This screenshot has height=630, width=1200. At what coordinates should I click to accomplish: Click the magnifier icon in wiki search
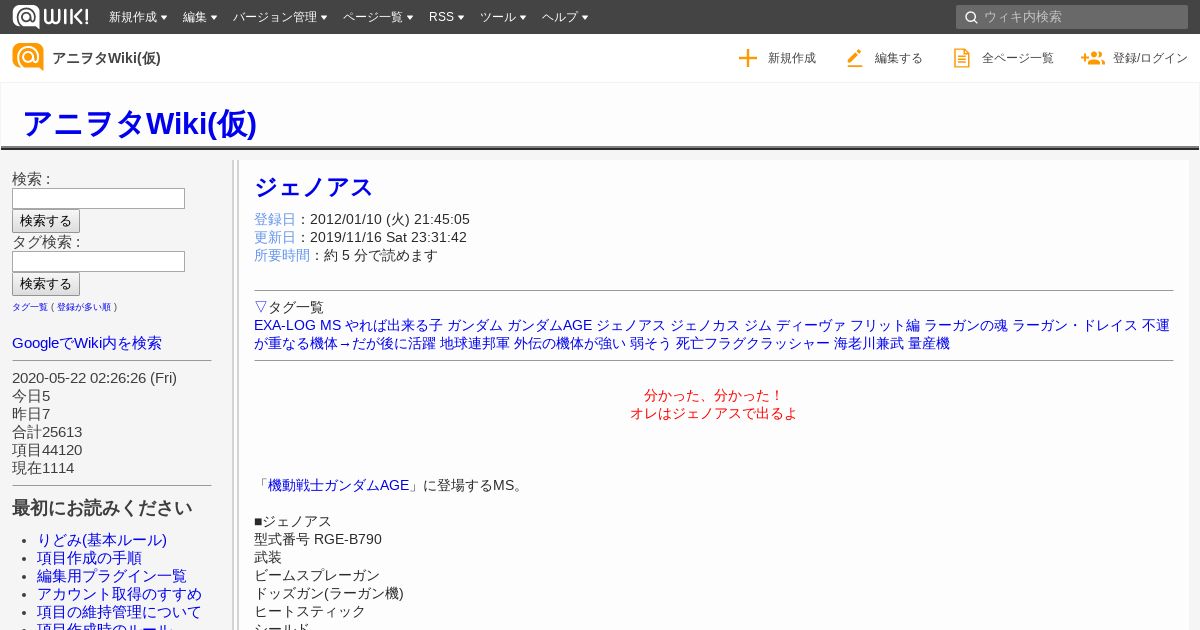point(971,17)
